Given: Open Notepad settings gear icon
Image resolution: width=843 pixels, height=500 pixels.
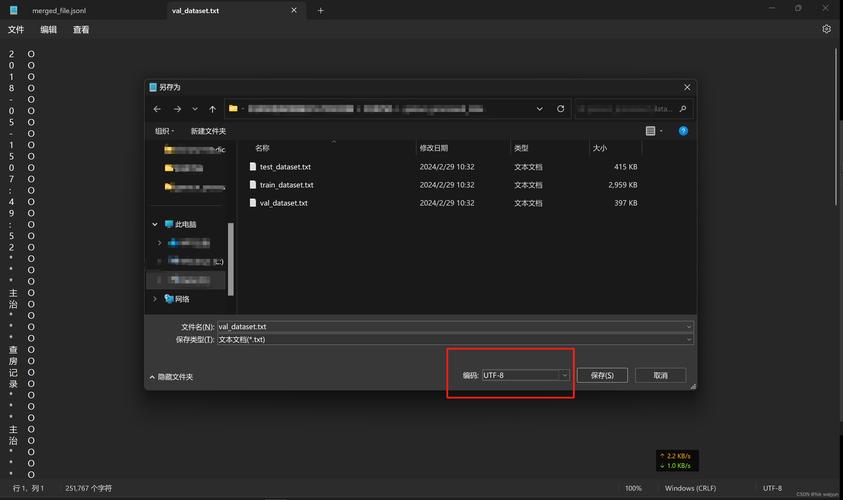Looking at the screenshot, I should 826,30.
